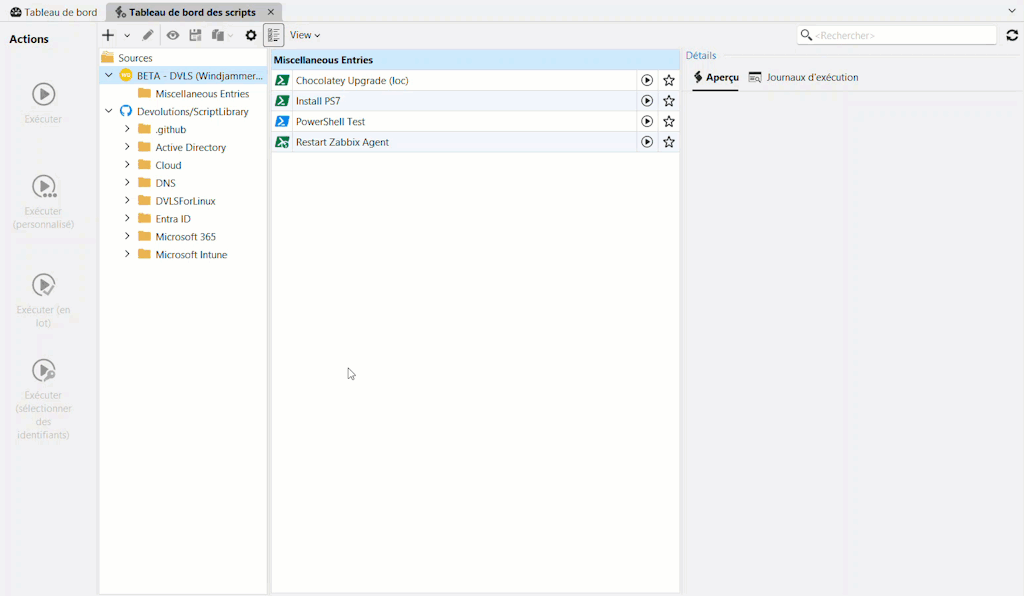Open the settings gear icon
1024x596 pixels.
click(x=251, y=35)
